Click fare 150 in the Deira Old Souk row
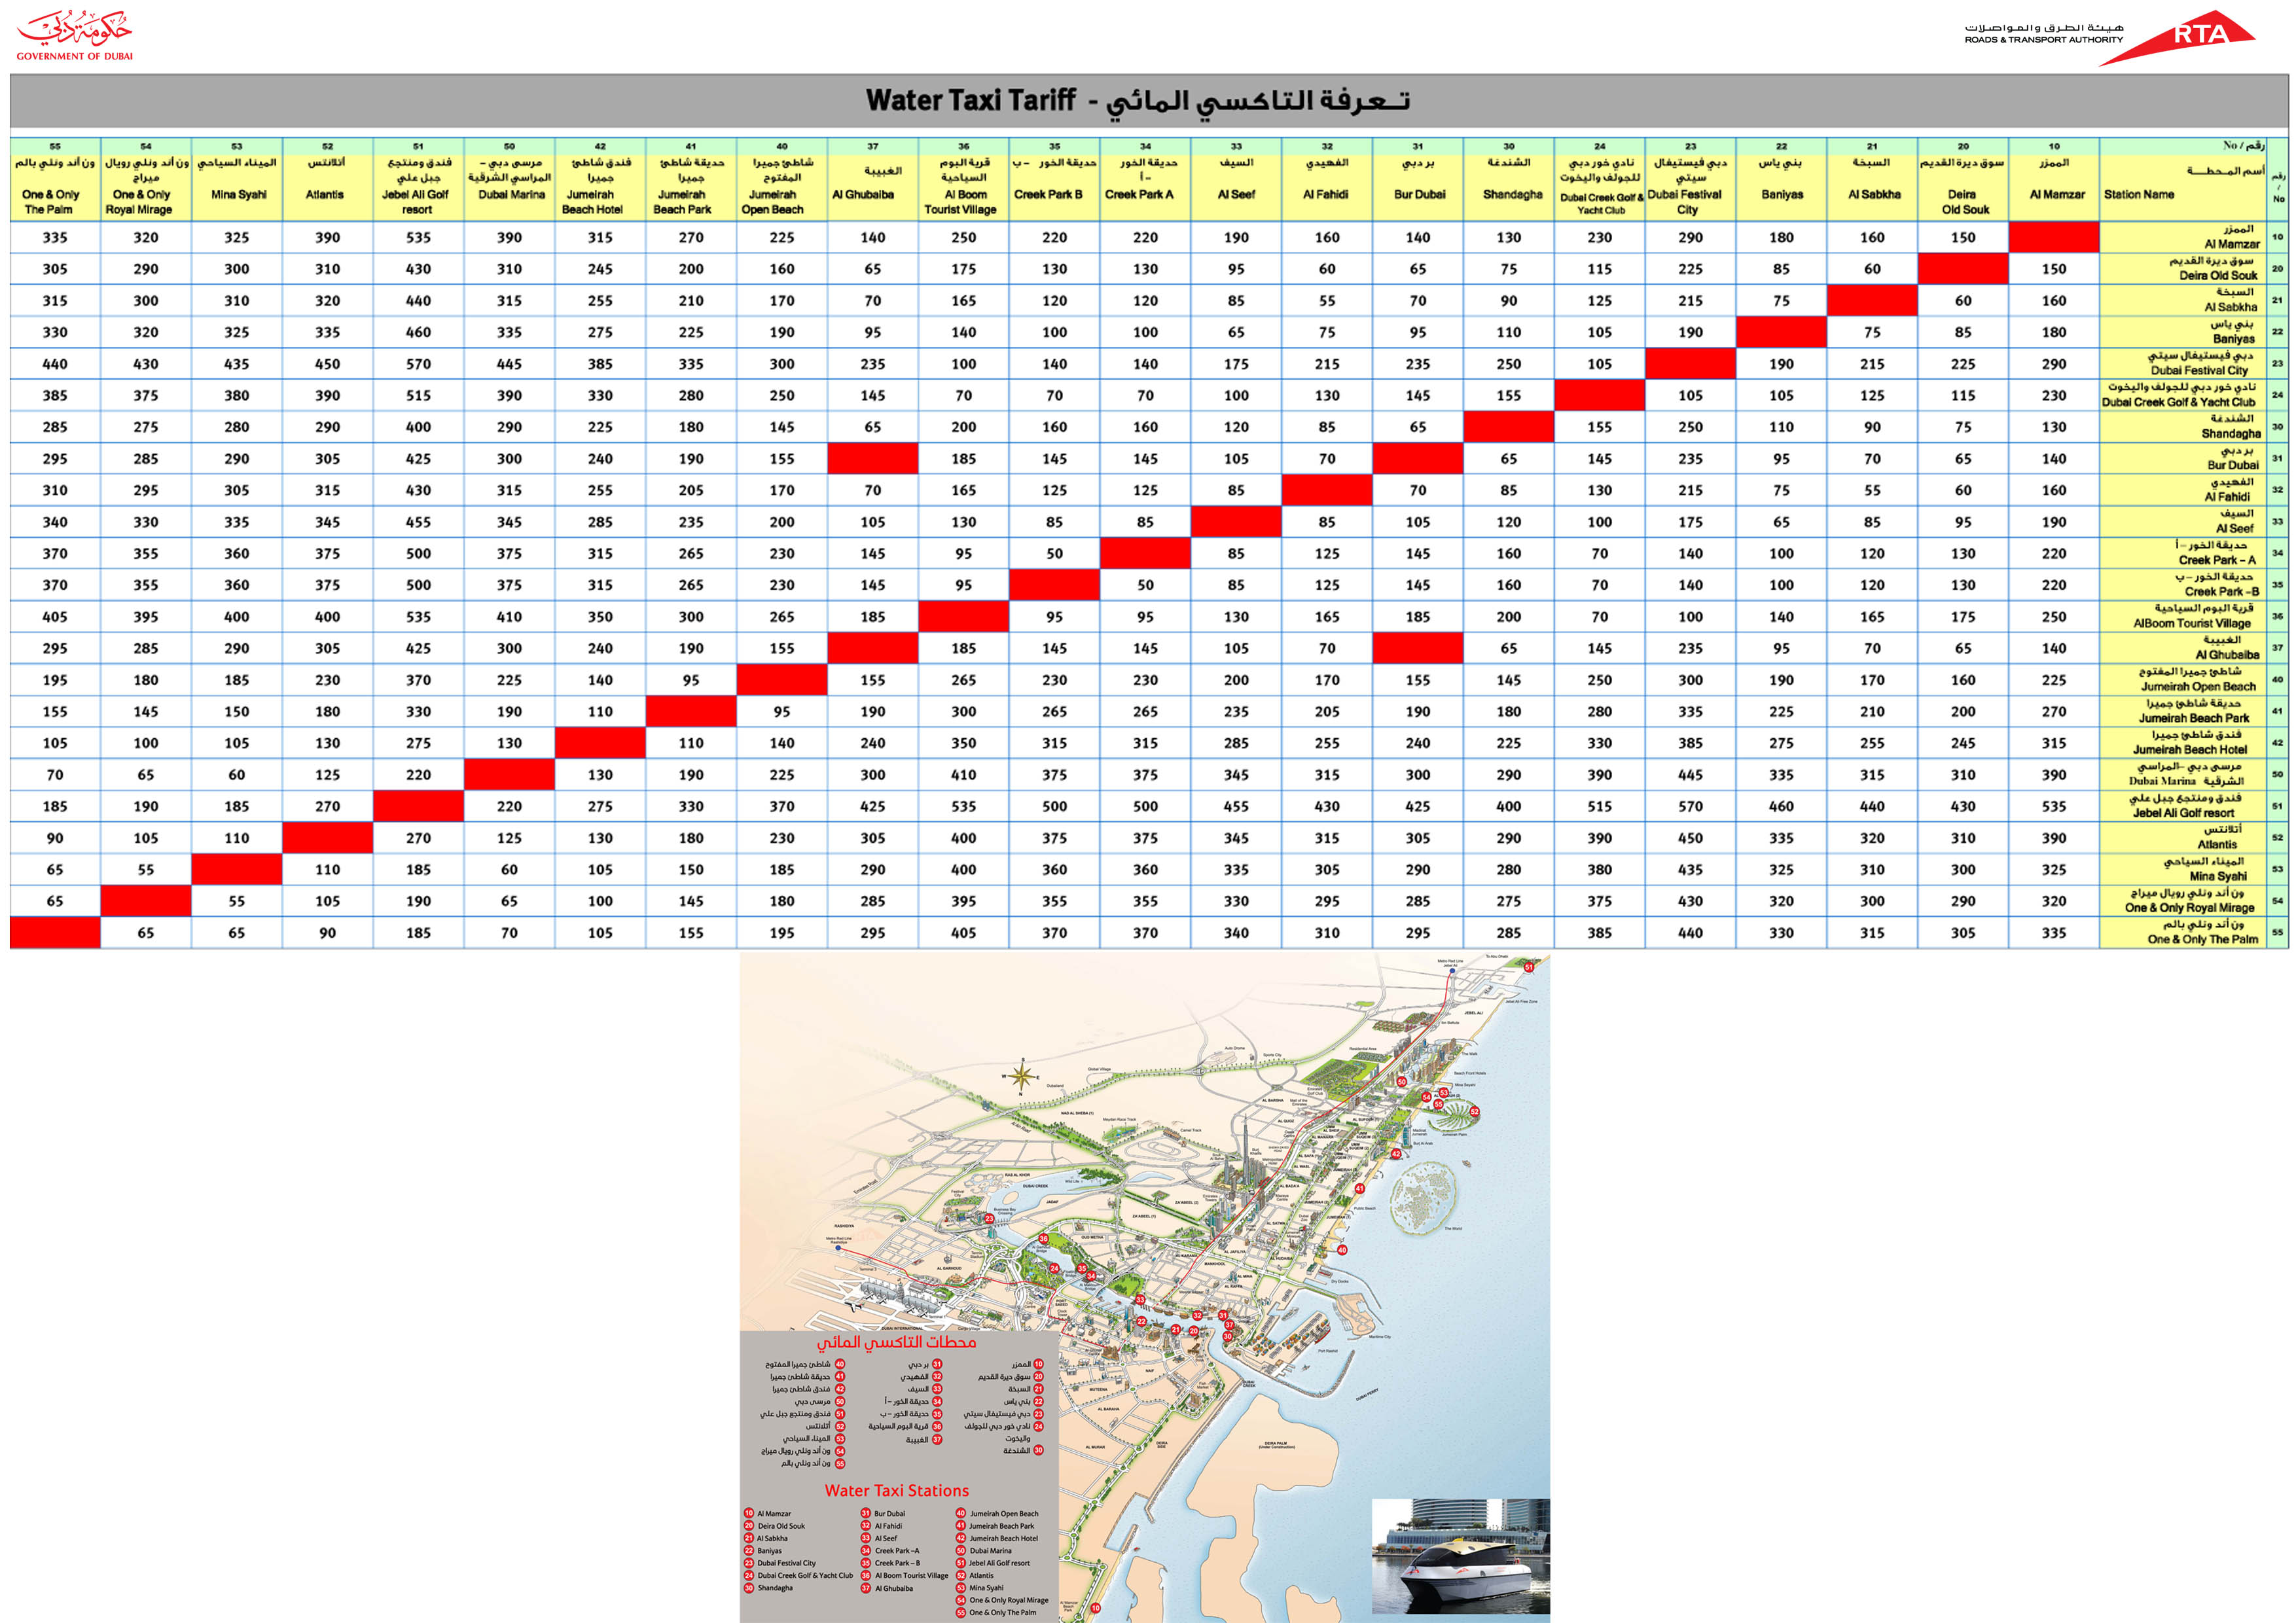 point(2054,269)
